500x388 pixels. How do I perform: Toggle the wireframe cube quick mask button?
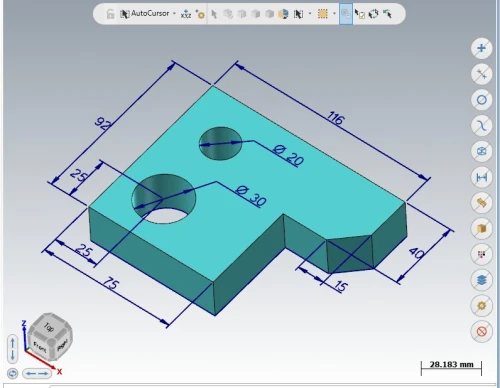(481, 151)
